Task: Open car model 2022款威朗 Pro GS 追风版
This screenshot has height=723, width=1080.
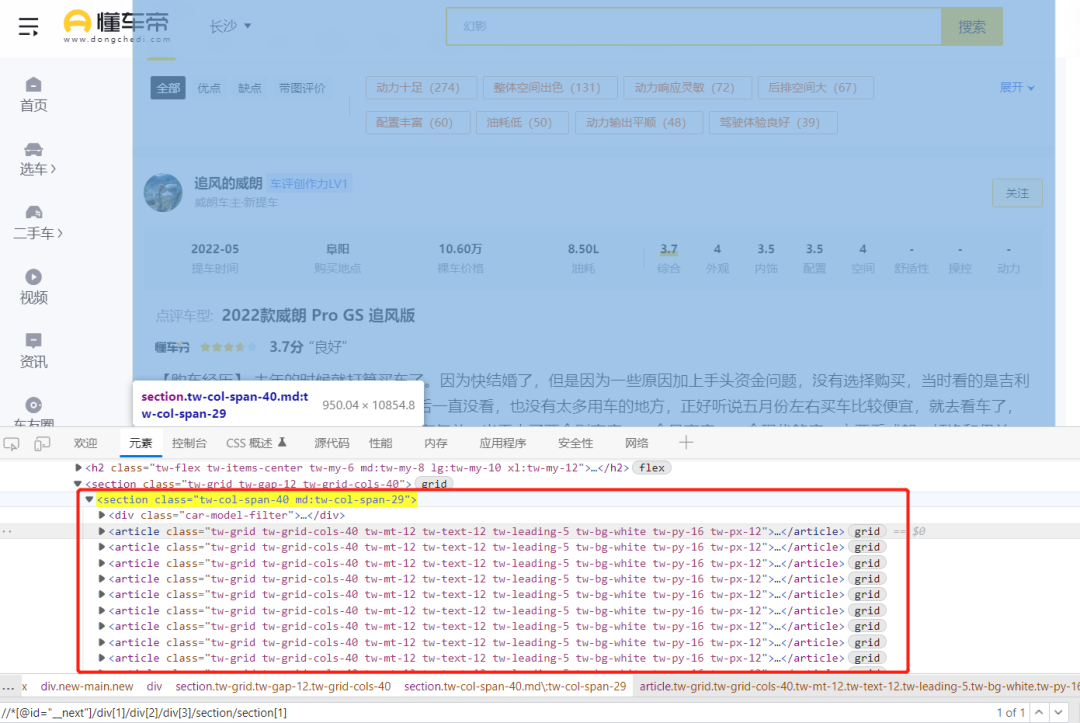Action: 318,315
